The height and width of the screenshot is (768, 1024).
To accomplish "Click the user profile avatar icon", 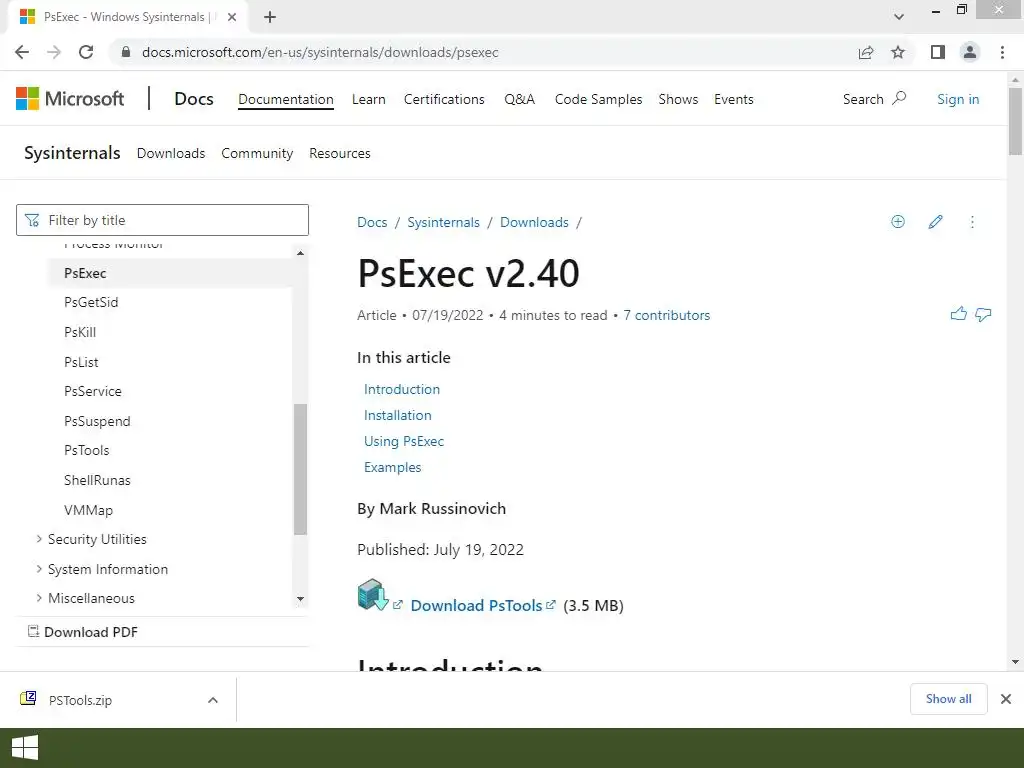I will (x=970, y=52).
